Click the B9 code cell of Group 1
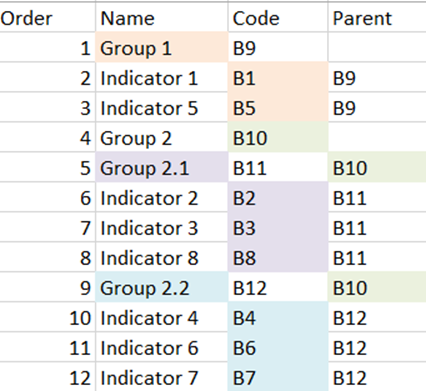 tap(278, 47)
